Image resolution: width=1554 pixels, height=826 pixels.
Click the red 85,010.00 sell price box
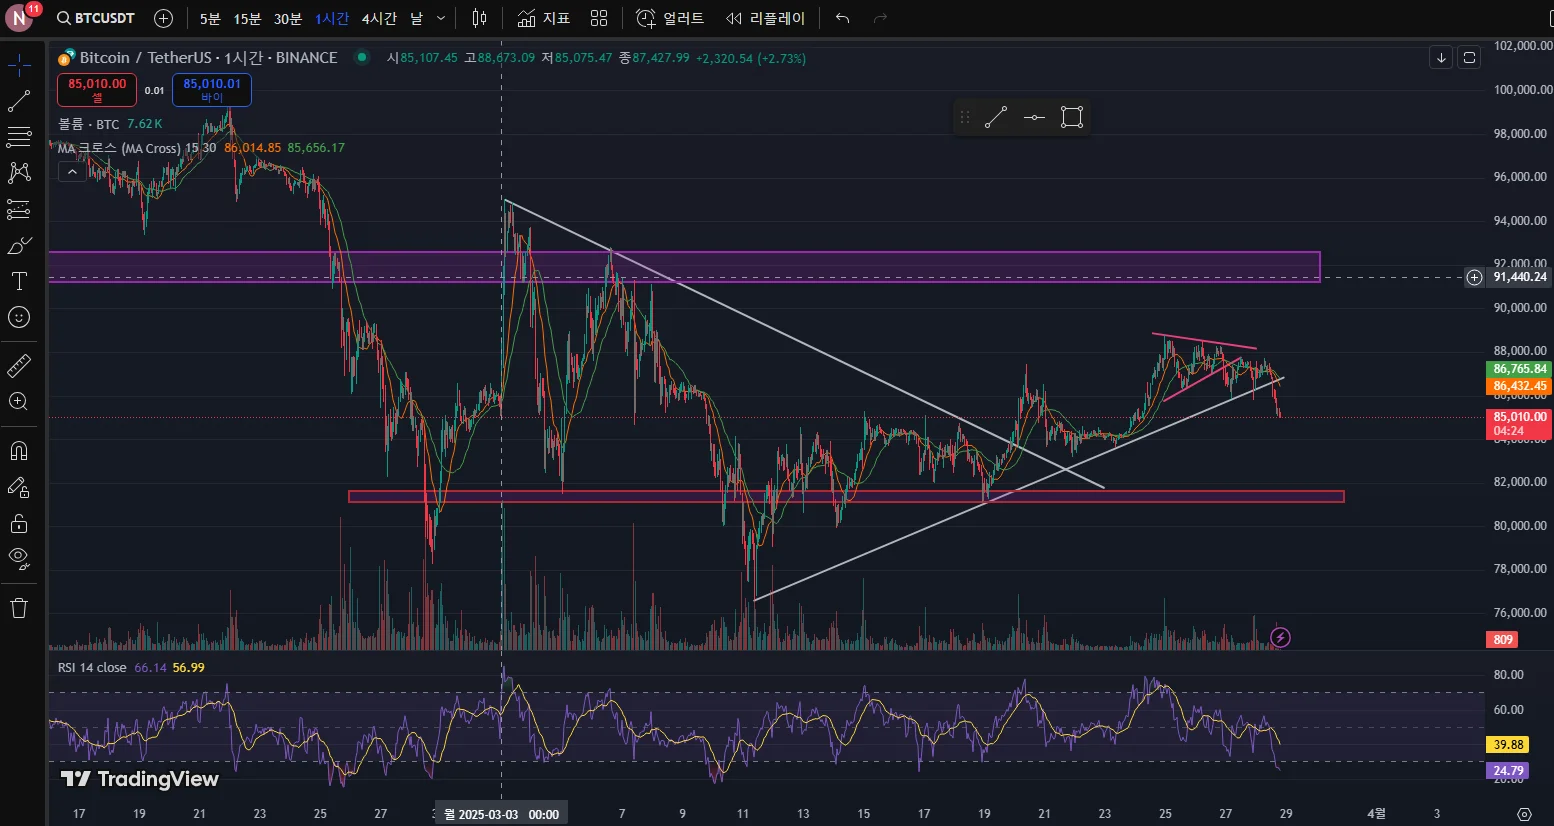click(97, 90)
